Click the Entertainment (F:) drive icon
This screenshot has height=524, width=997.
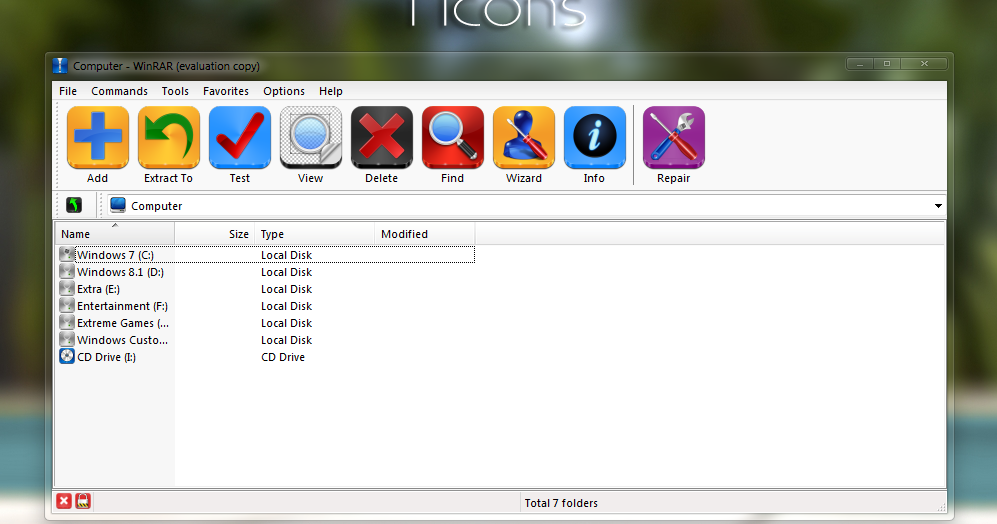coord(67,305)
